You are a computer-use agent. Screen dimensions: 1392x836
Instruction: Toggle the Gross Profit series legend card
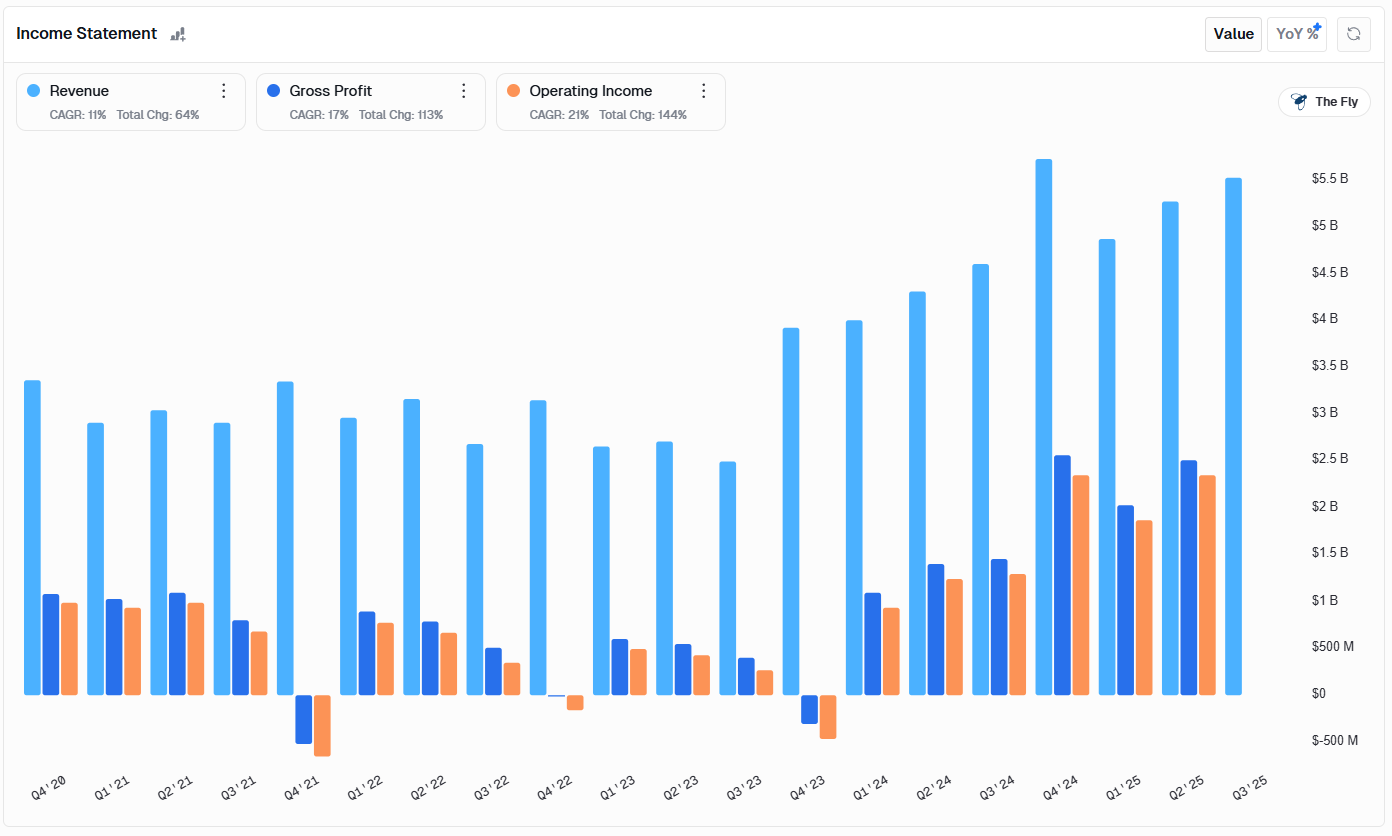coord(360,102)
